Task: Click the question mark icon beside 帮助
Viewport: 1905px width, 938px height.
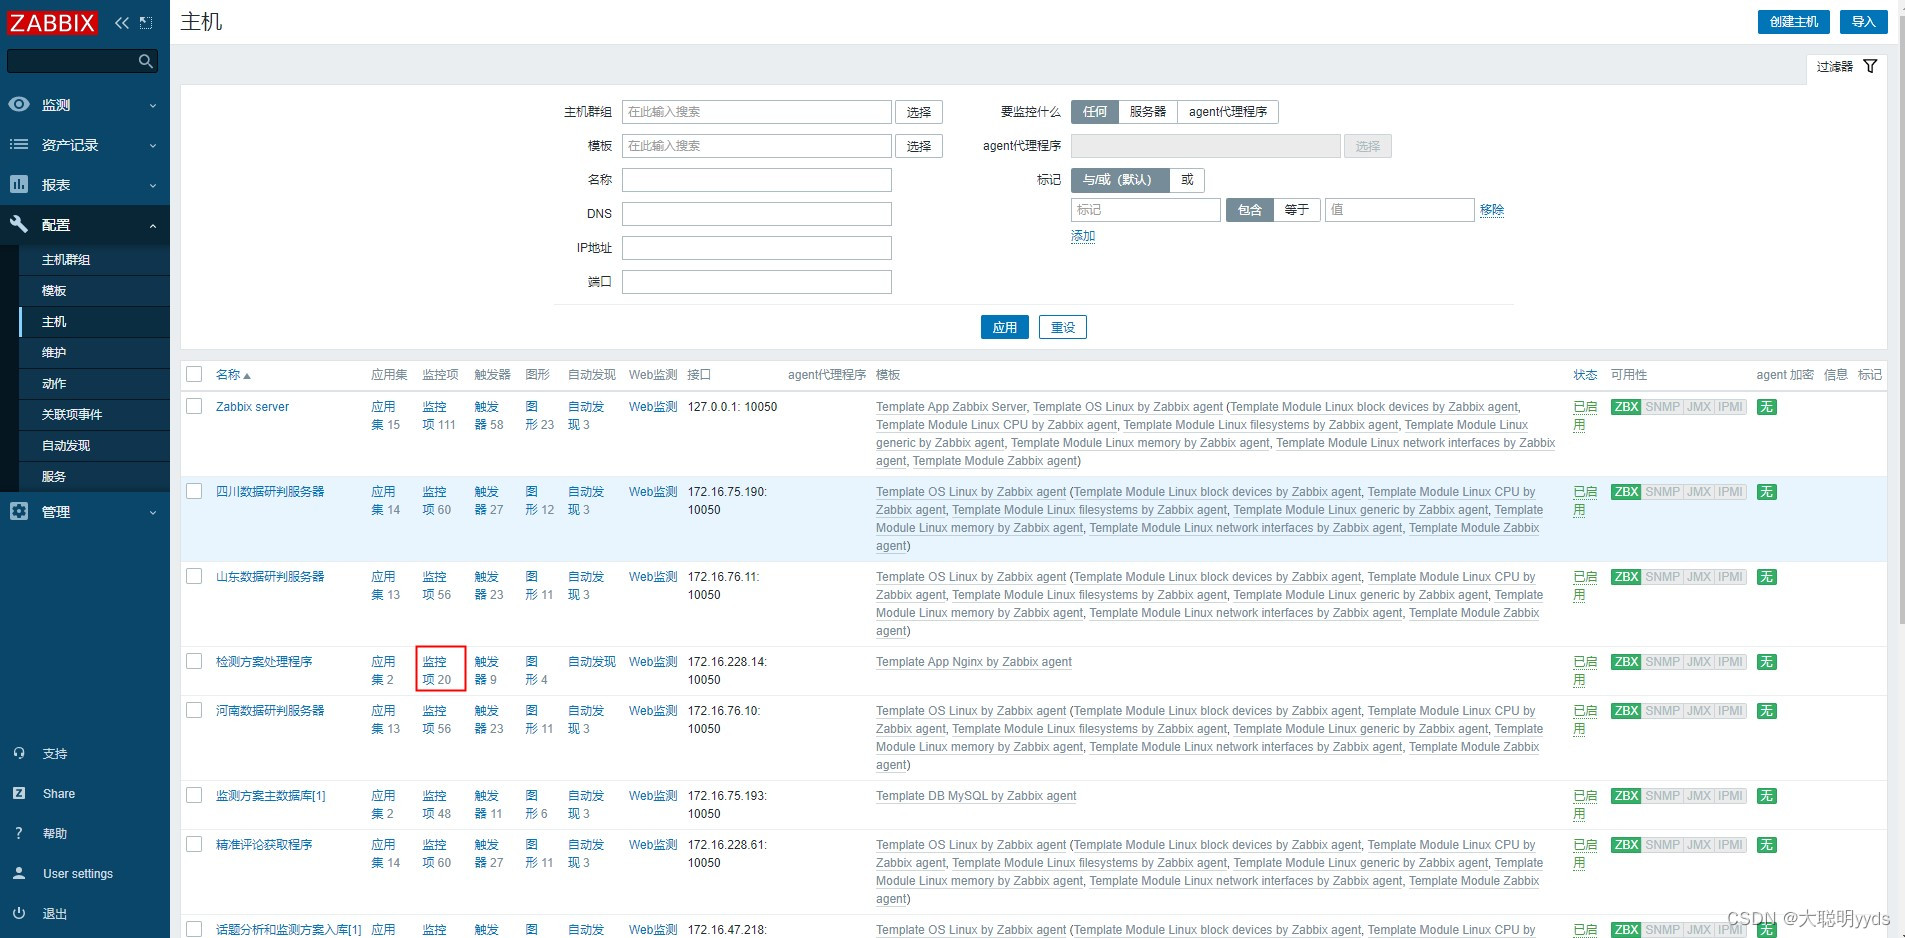Action: pyautogui.click(x=19, y=833)
